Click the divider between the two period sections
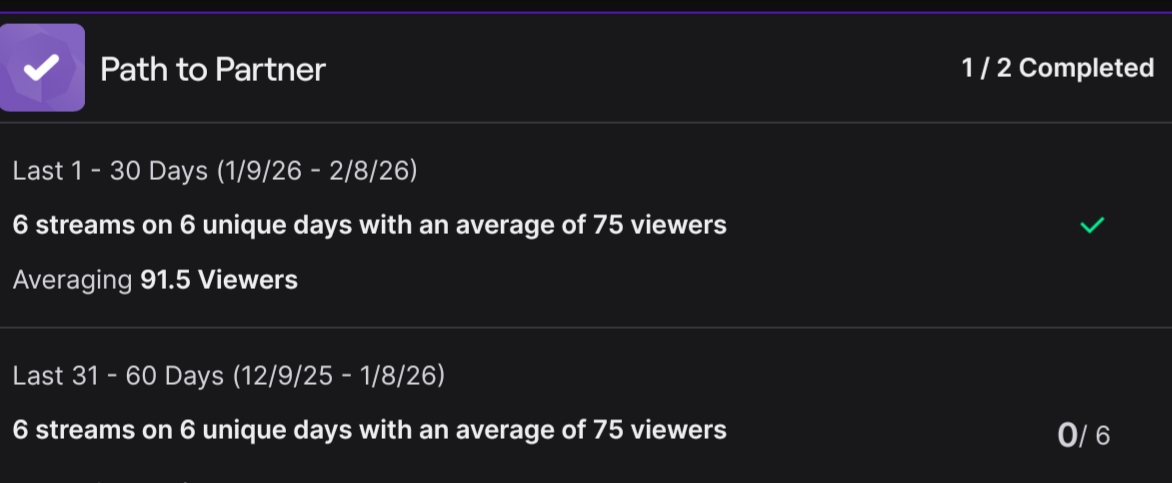Screen dimensions: 1172x483 point(586,327)
